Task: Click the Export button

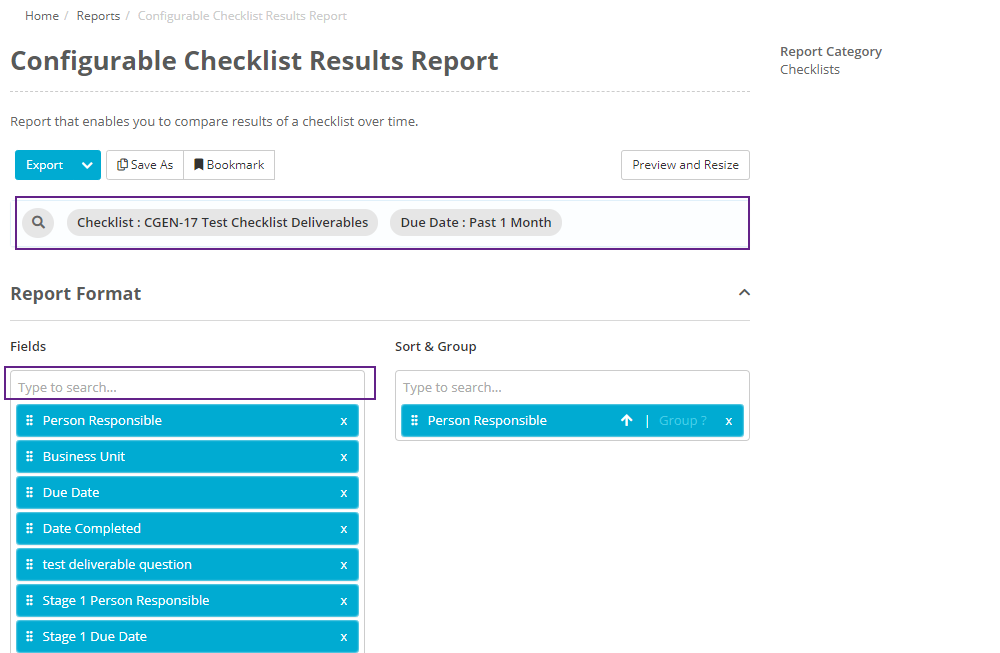Action: click(43, 164)
